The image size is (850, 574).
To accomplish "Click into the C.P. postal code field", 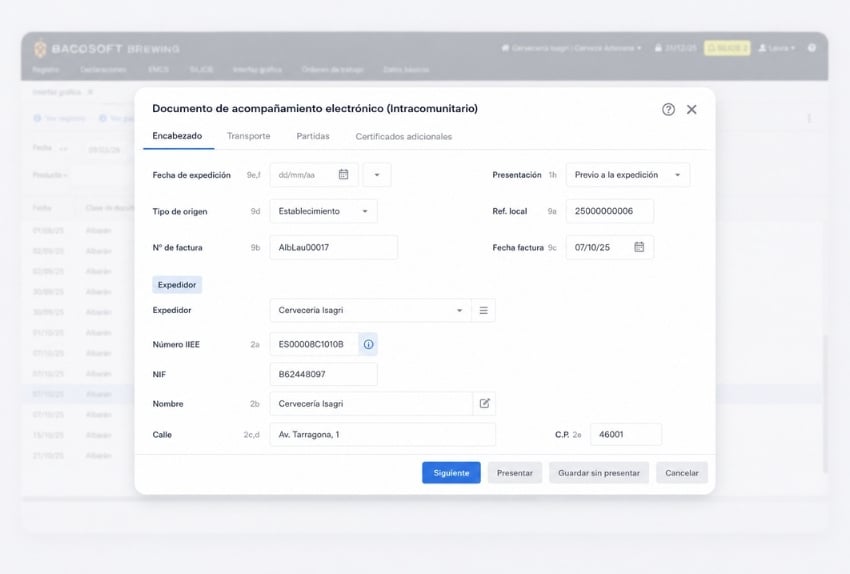I will tap(626, 435).
